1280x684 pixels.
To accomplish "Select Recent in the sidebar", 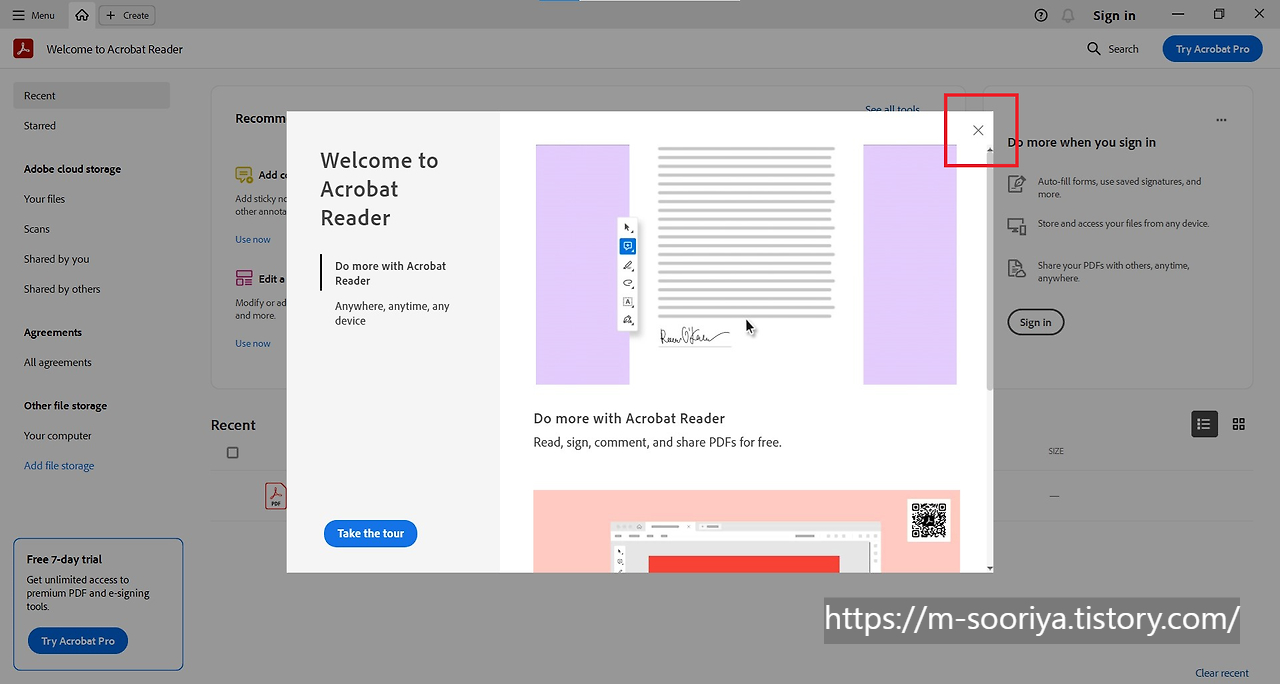I will (91, 96).
